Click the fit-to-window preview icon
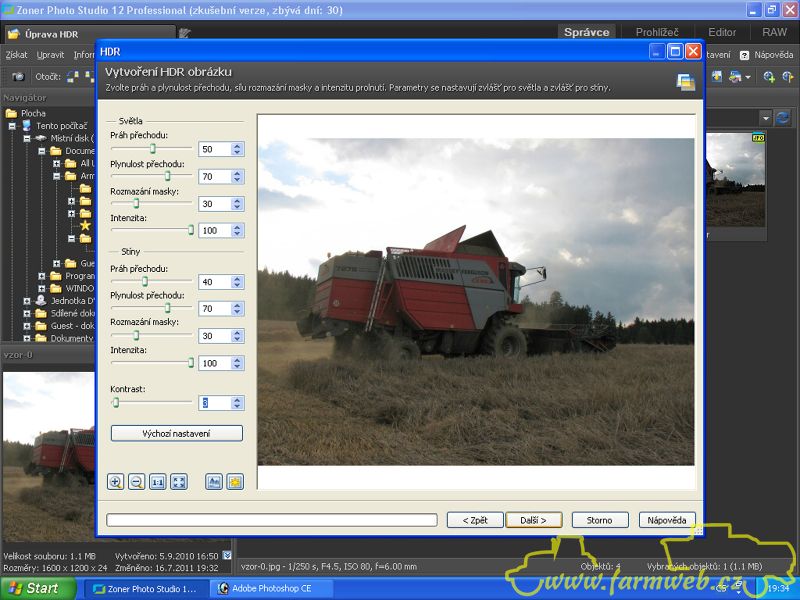This screenshot has width=800, height=600. [x=179, y=482]
